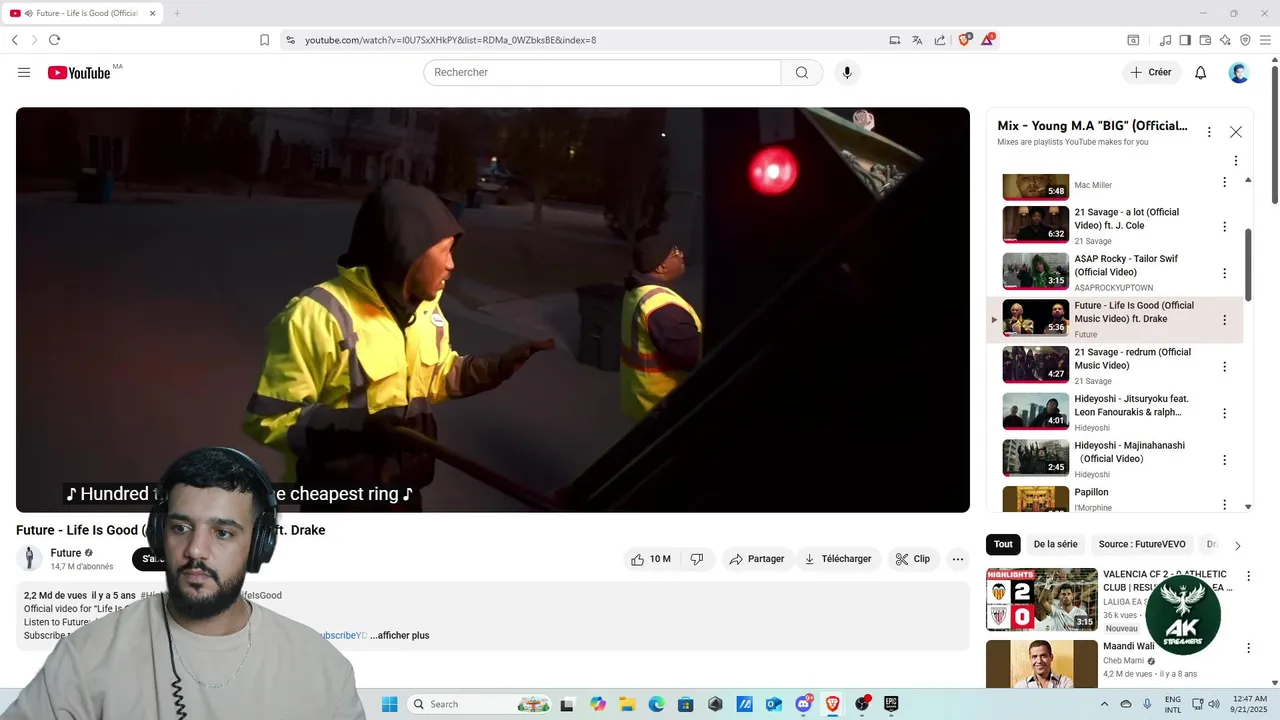Screen dimensions: 1280x720
Task: Open options for 21 Savage - redrum
Action: pos(1224,367)
